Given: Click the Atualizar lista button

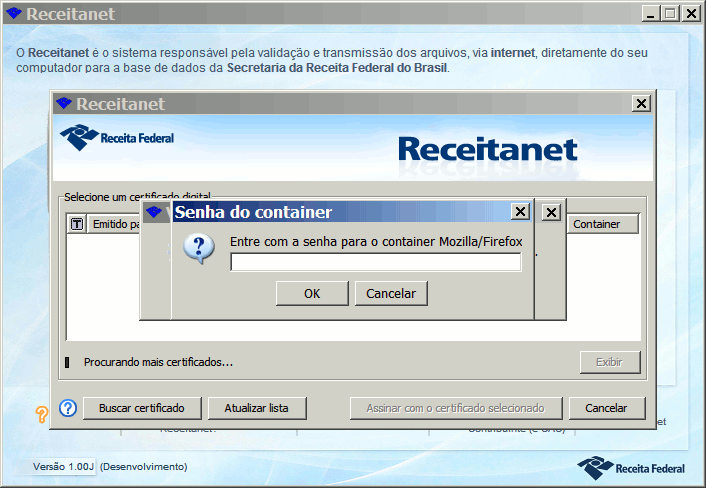Looking at the screenshot, I should click(257, 408).
